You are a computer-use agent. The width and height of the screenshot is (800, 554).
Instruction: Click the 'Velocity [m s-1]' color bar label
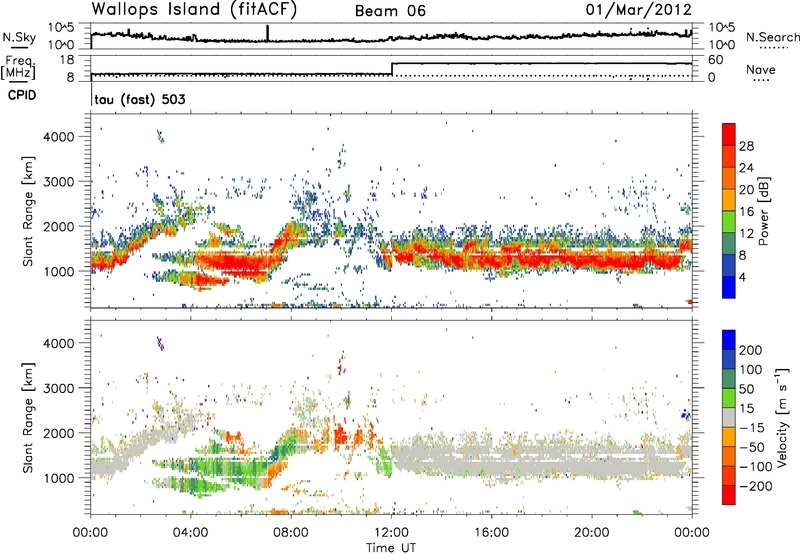[781, 417]
